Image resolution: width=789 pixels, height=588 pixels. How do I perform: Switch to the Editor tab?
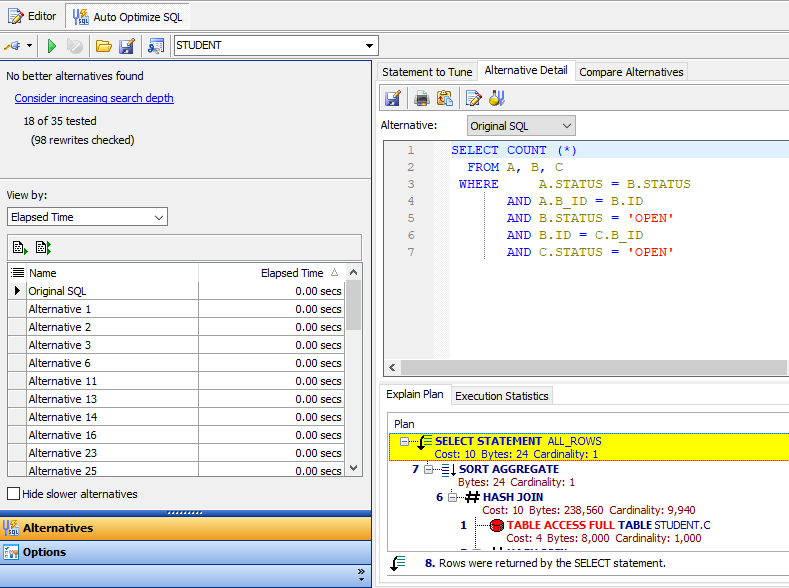[32, 17]
